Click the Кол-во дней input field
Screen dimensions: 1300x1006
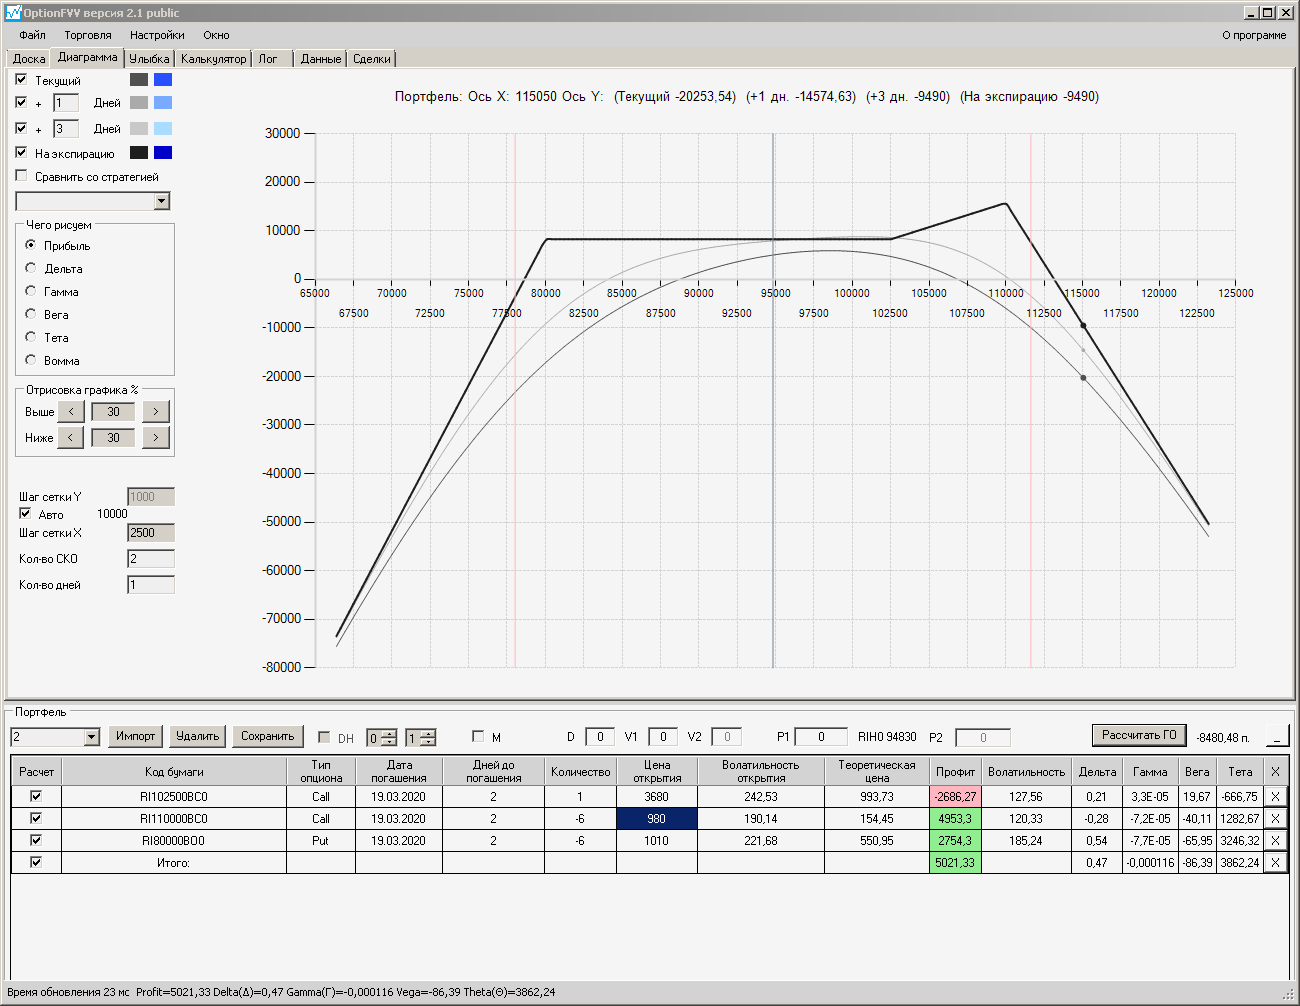151,585
